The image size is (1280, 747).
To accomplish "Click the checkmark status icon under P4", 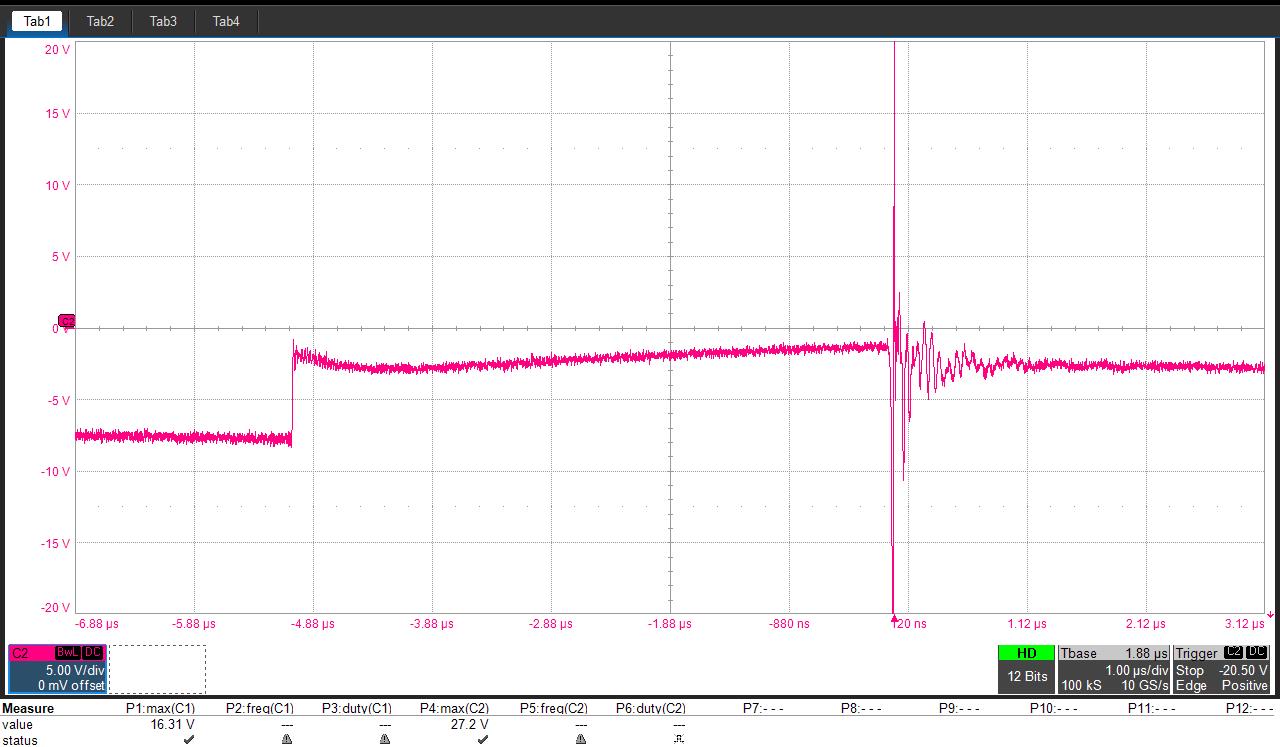I will tap(483, 740).
